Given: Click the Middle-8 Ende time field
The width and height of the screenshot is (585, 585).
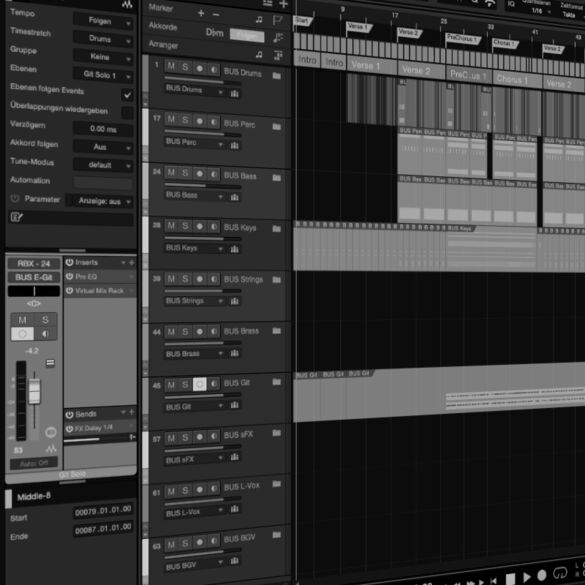Looking at the screenshot, I should click(x=103, y=529).
